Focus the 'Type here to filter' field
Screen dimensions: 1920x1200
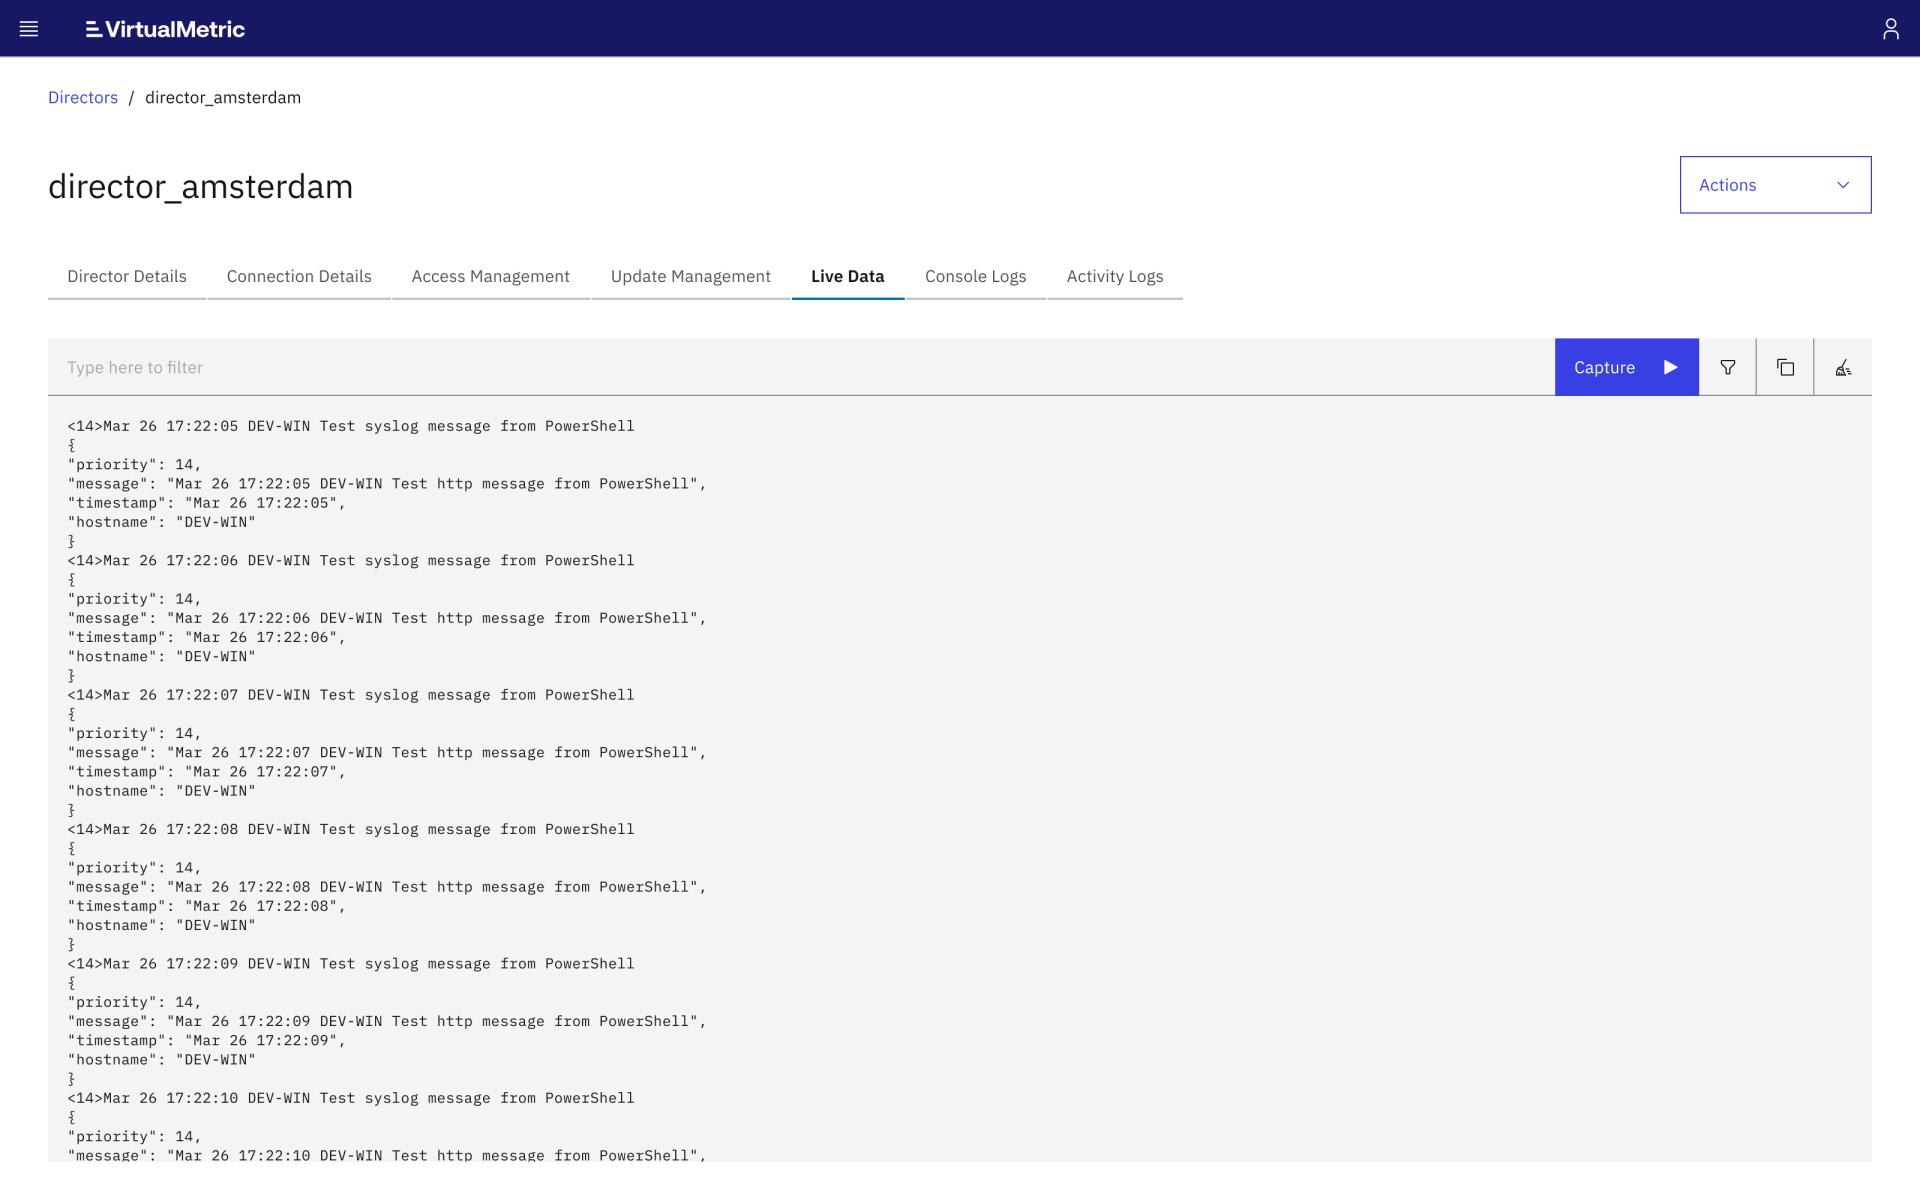click(x=800, y=367)
